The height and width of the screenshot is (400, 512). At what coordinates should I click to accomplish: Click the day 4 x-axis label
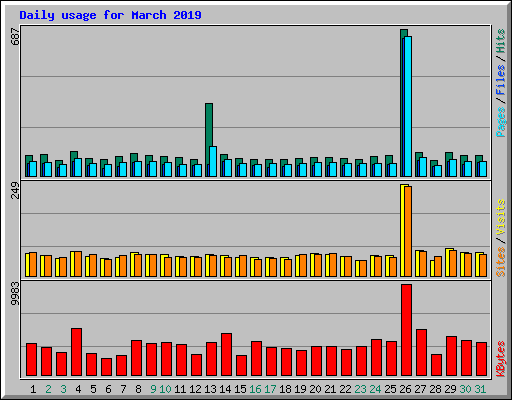(x=78, y=389)
